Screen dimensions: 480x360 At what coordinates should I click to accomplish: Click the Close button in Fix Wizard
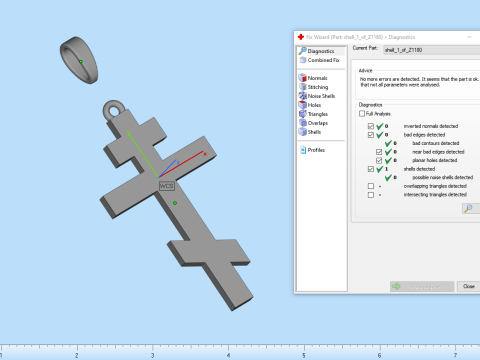469,286
